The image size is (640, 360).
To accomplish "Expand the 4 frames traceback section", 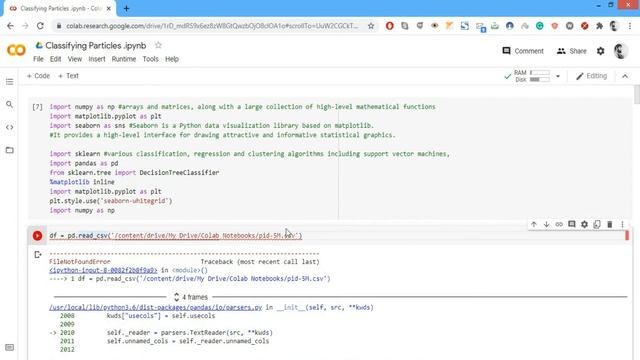I will (191, 297).
